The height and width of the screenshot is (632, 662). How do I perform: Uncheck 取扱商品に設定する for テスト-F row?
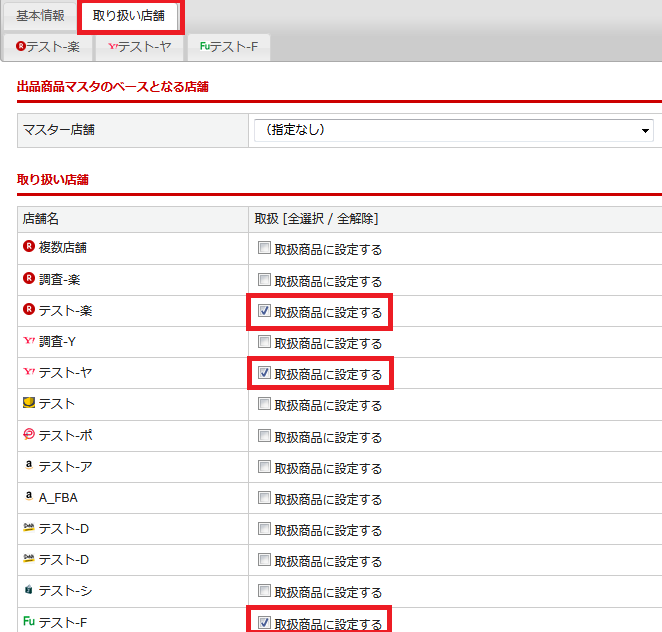point(264,622)
